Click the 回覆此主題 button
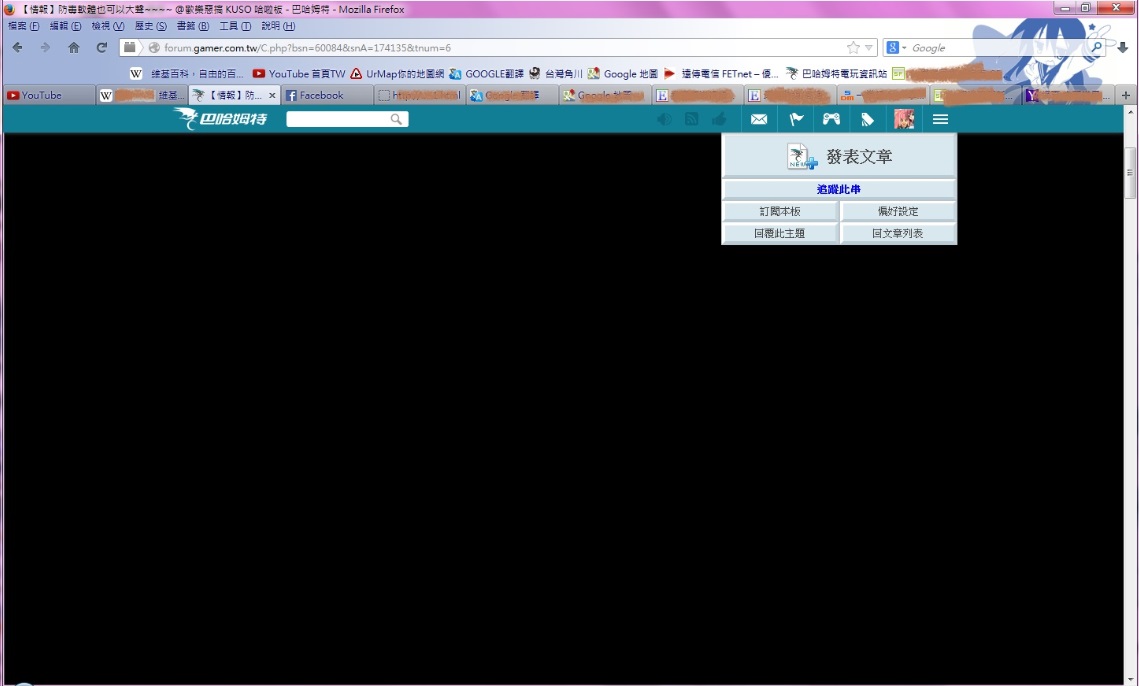The height and width of the screenshot is (686, 1139). [x=780, y=233]
